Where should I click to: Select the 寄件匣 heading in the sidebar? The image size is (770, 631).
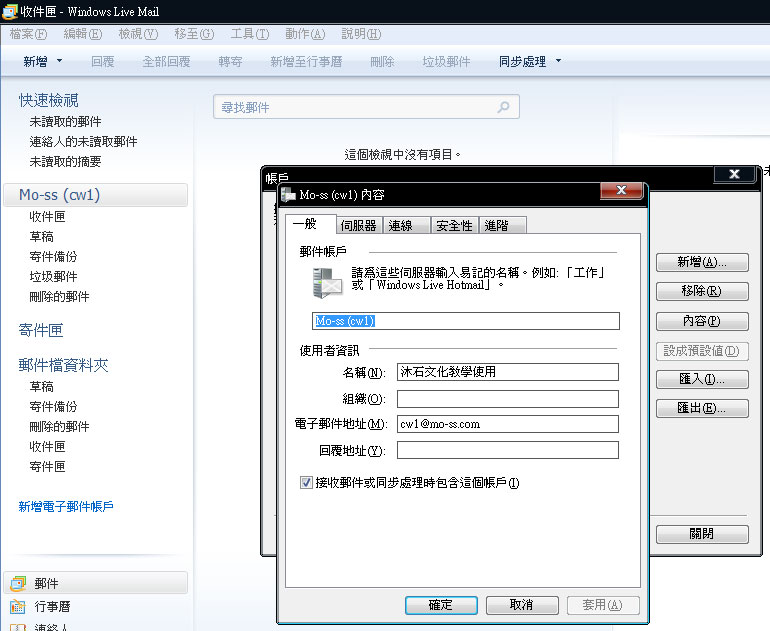coord(41,330)
